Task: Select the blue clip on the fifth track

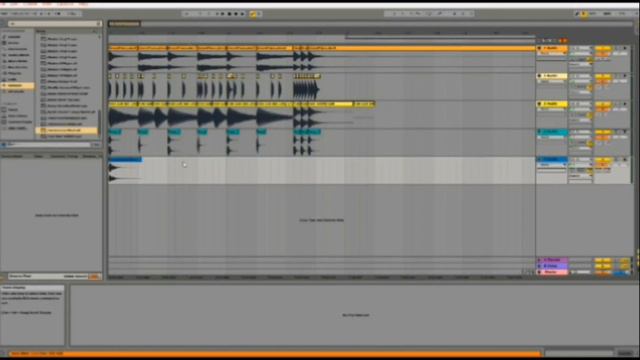Action: click(x=125, y=159)
